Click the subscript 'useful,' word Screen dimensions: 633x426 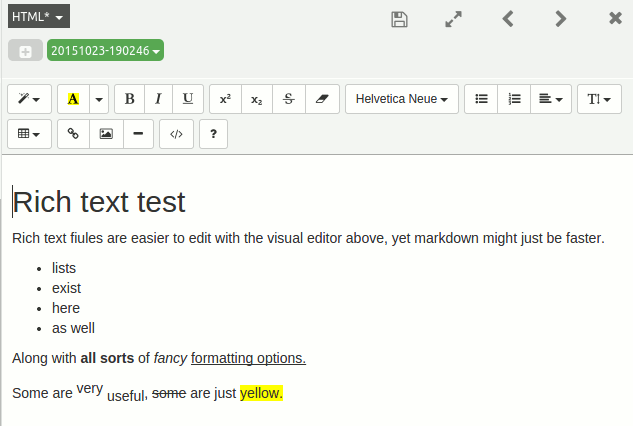(127, 396)
